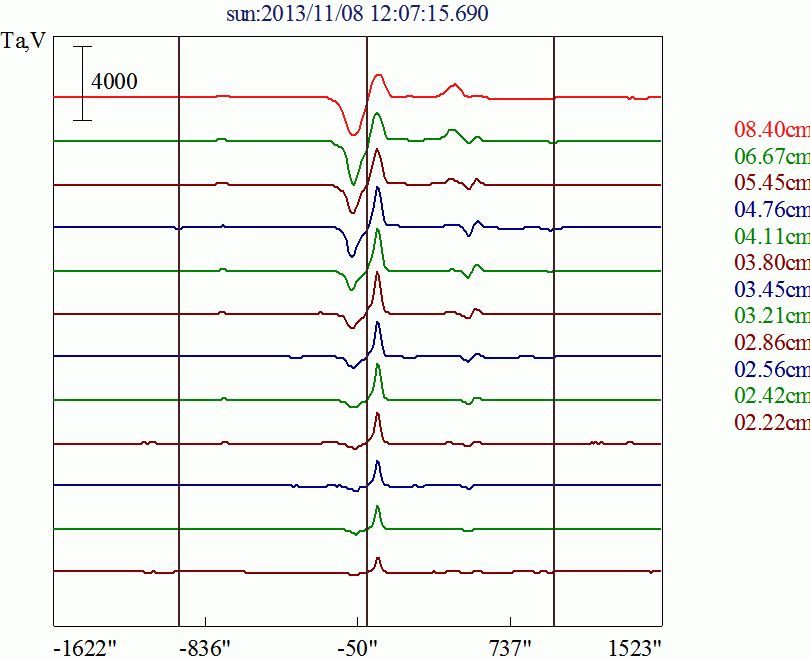Click the vertical scale bar marker

coord(82,84)
